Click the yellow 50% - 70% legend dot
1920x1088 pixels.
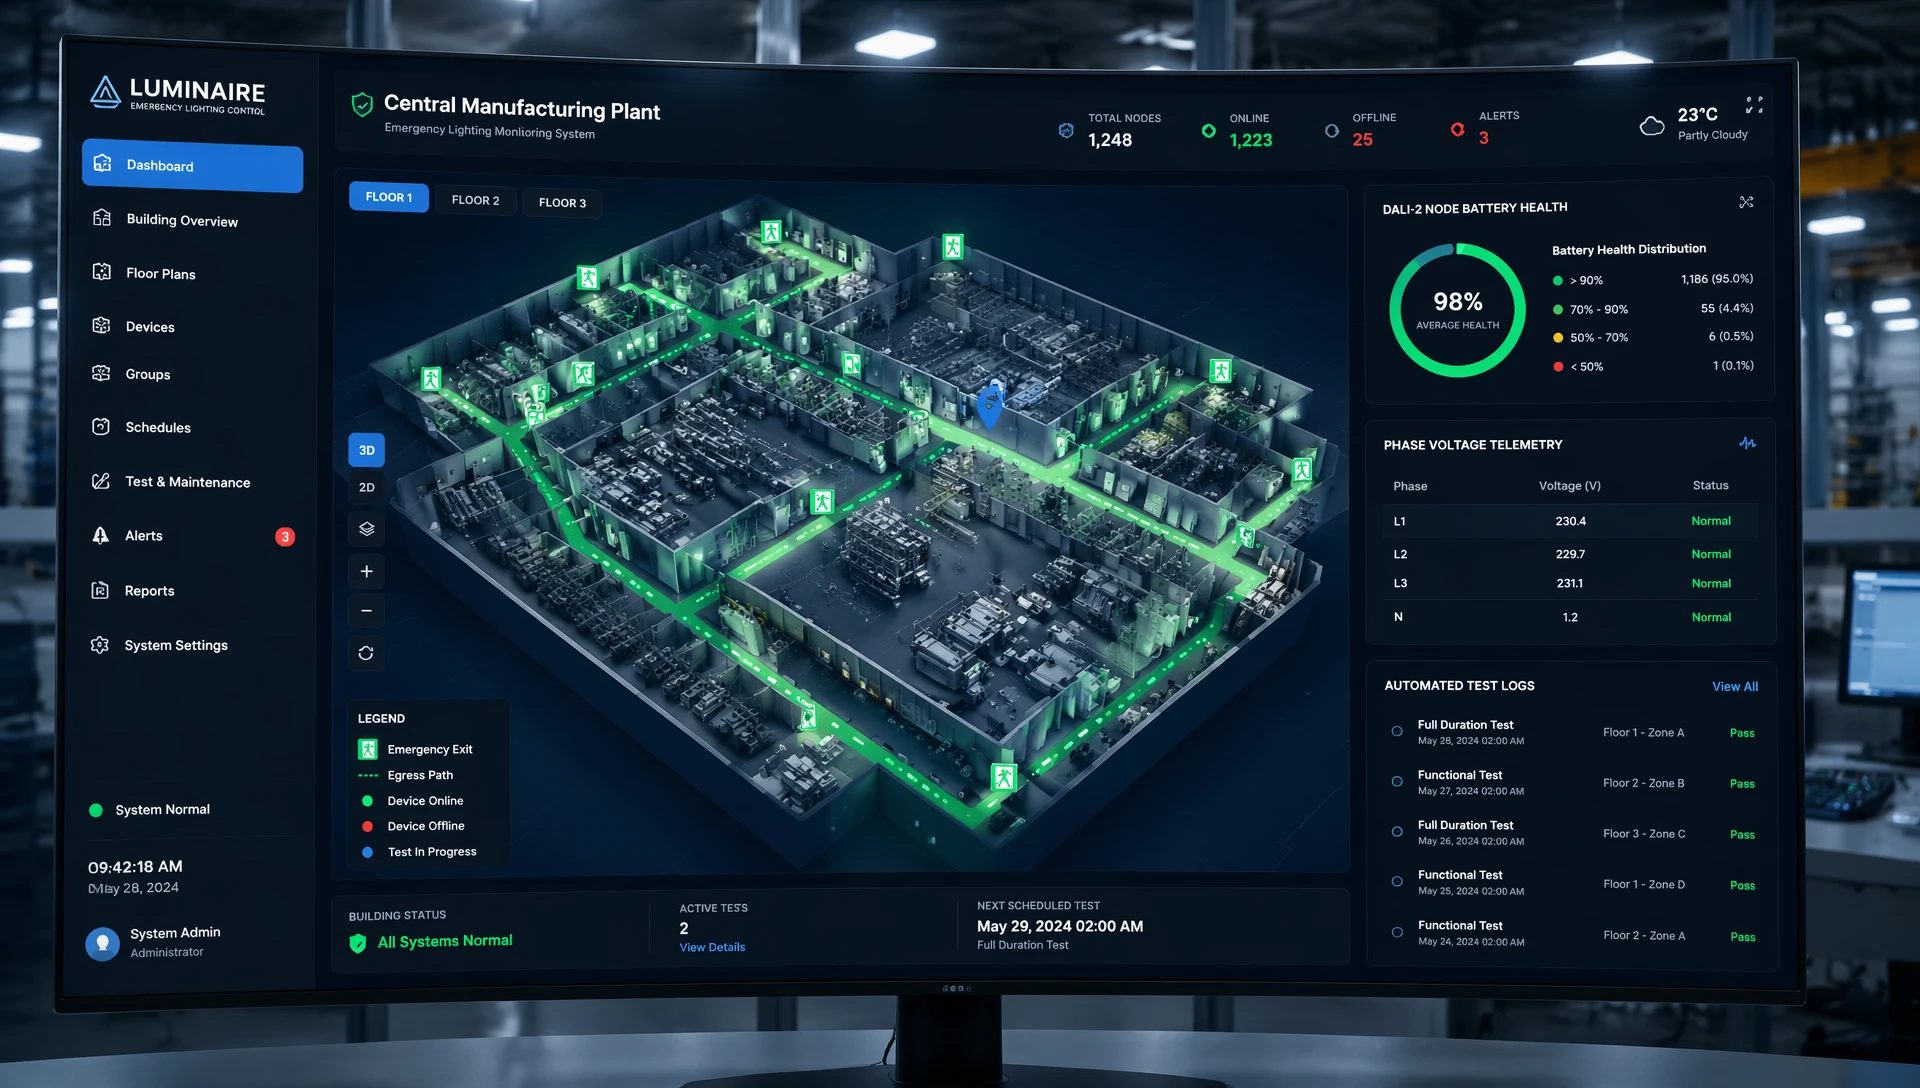[1558, 338]
